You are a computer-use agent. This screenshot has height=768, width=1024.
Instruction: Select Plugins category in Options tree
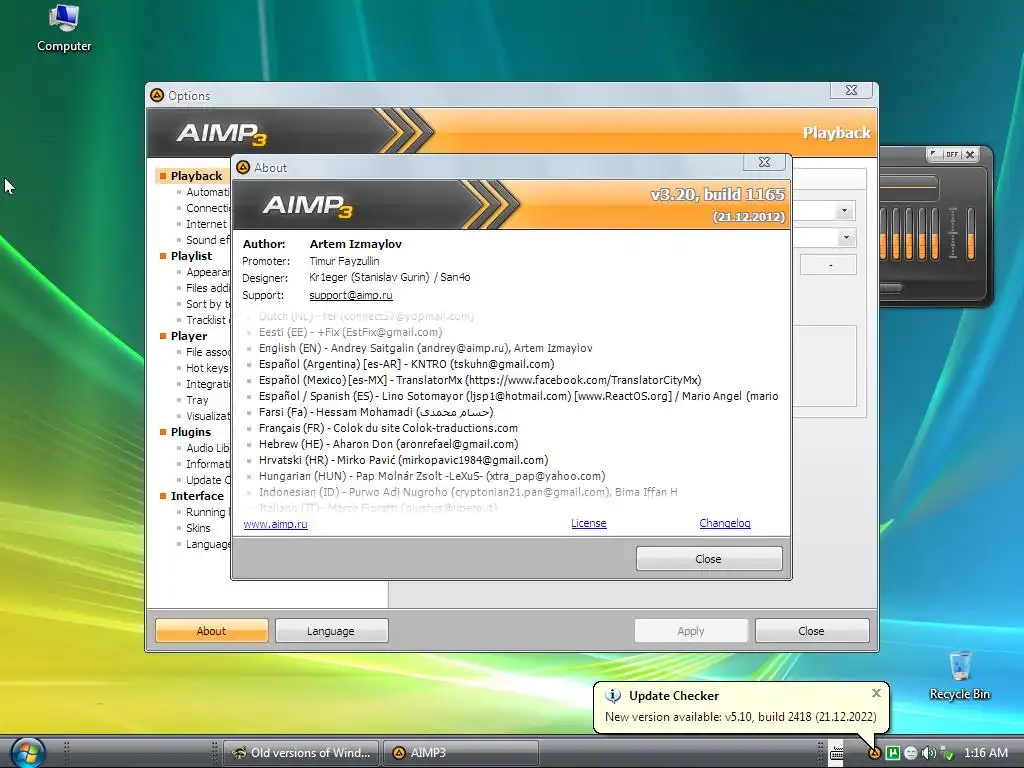pyautogui.click(x=191, y=432)
